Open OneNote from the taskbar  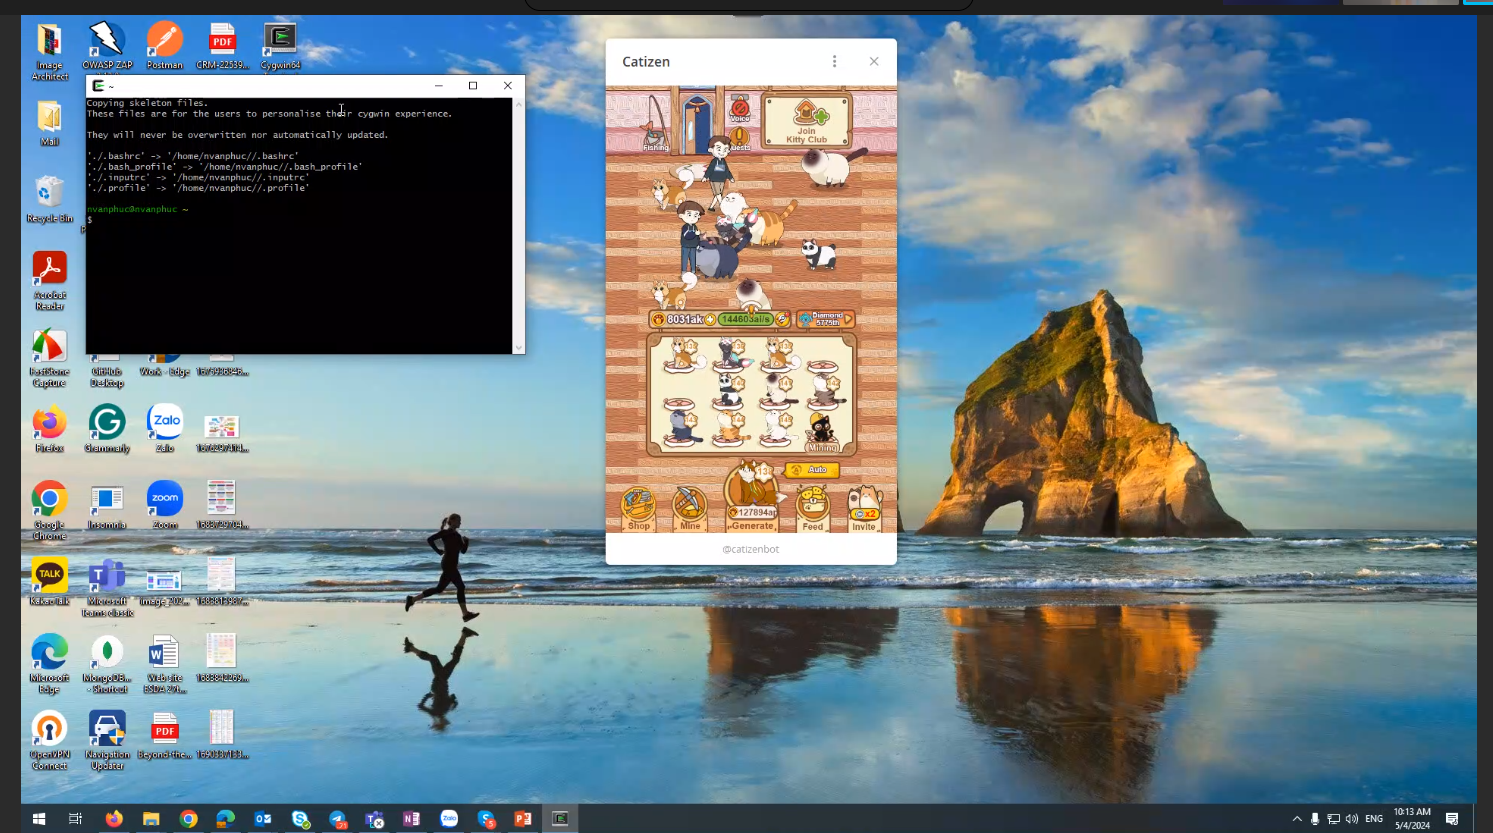click(412, 818)
